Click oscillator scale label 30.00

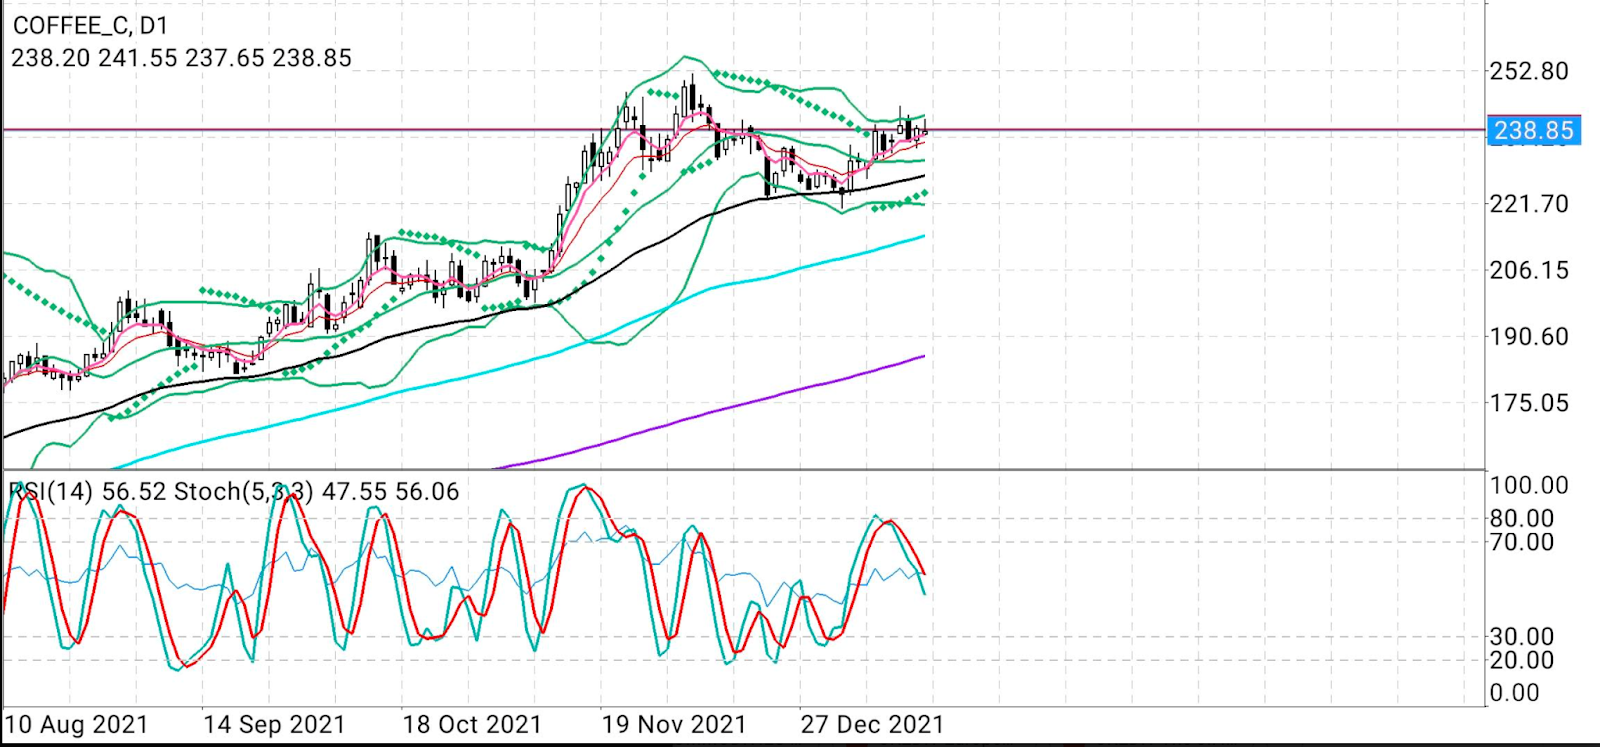pyautogui.click(x=1522, y=636)
